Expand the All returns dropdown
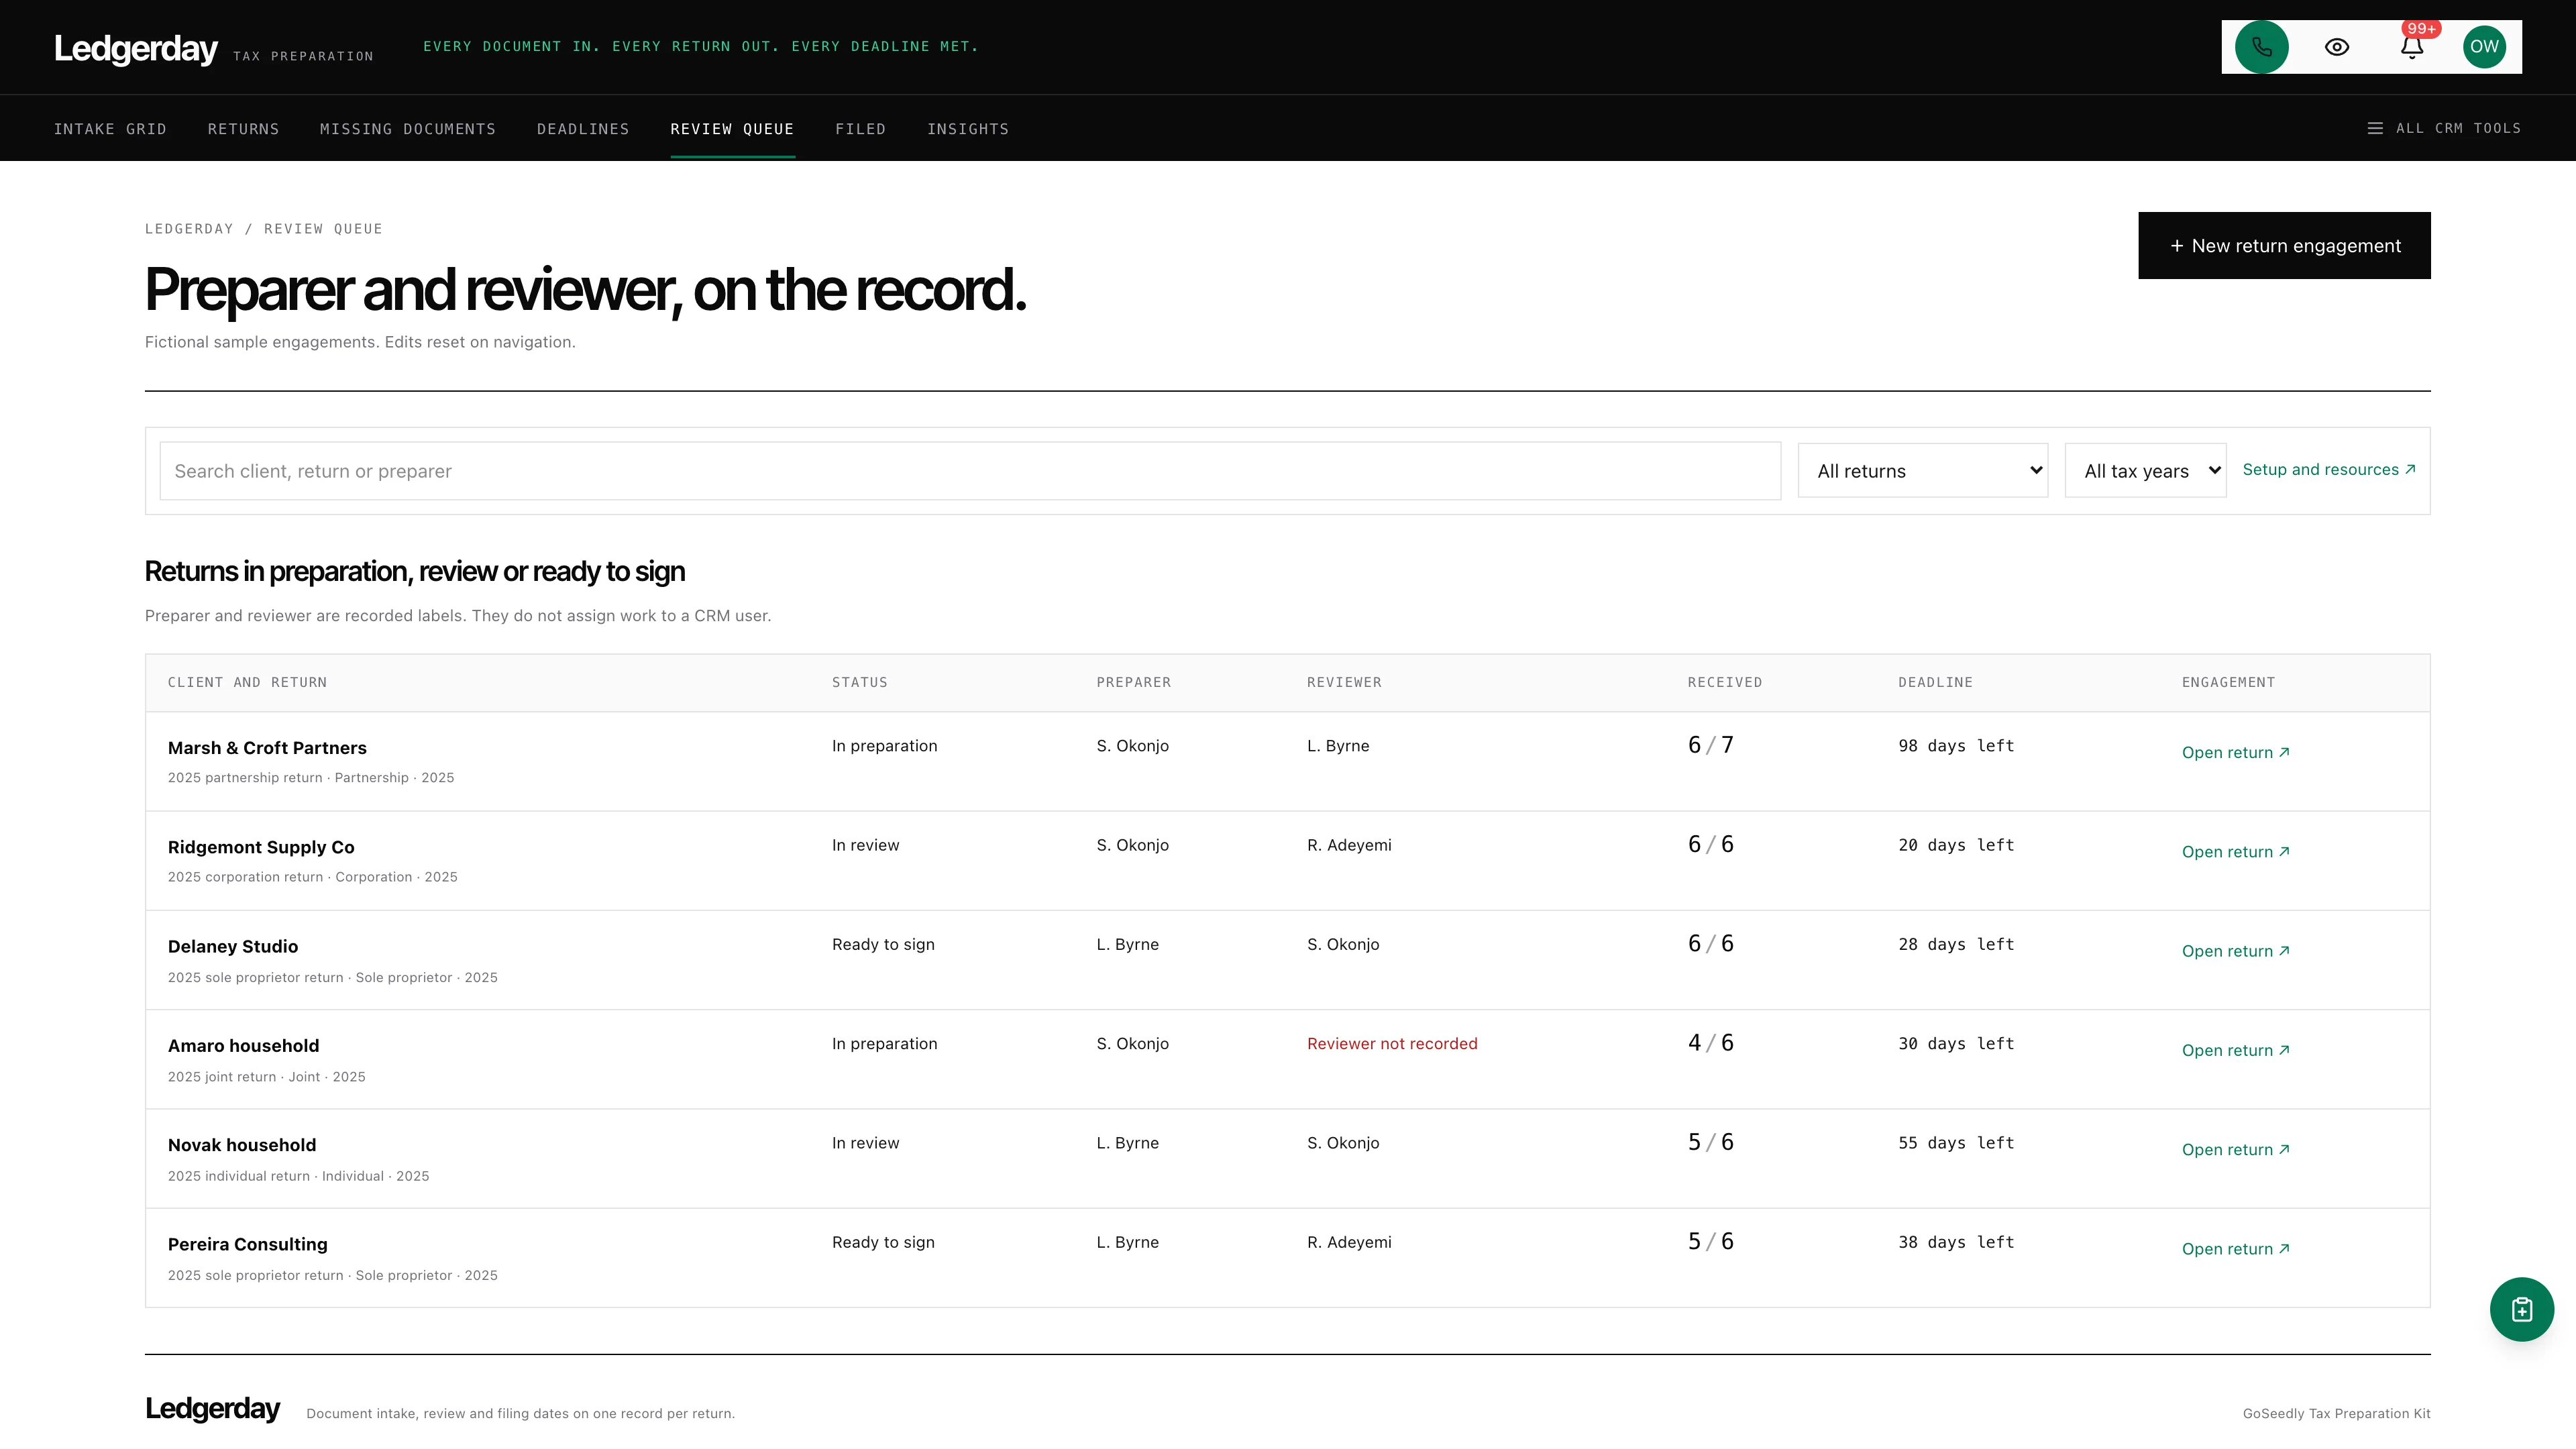The image size is (2576, 1449). point(1922,471)
